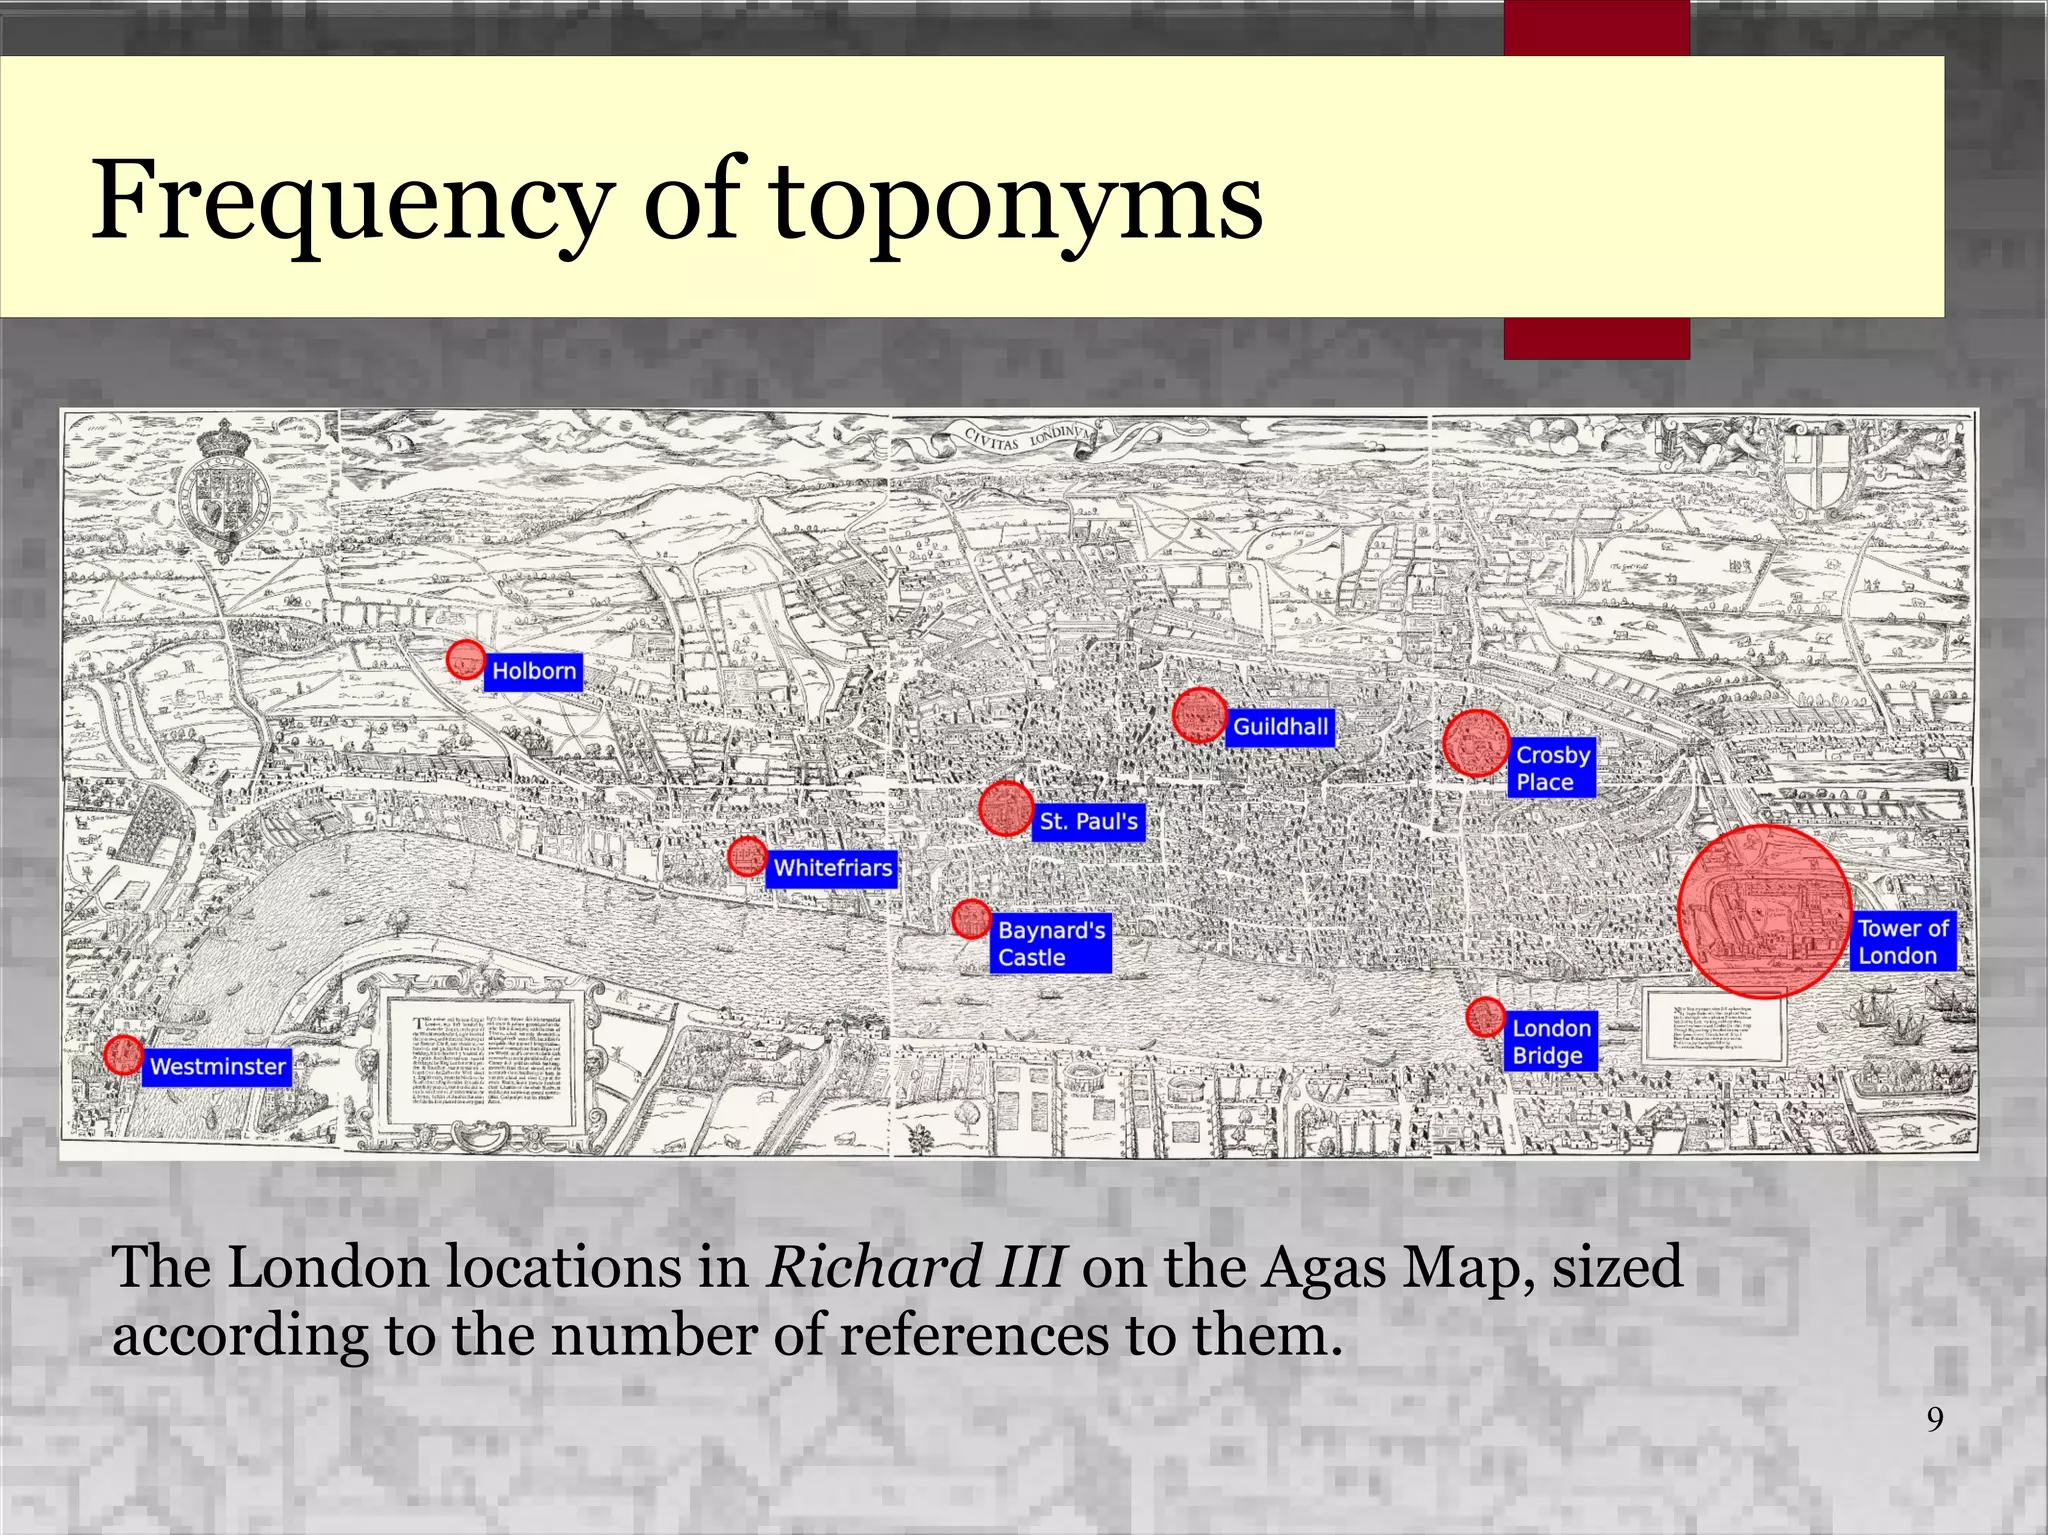Select the Baynard's Castle label
This screenshot has height=1535, width=2048.
click(x=1051, y=943)
